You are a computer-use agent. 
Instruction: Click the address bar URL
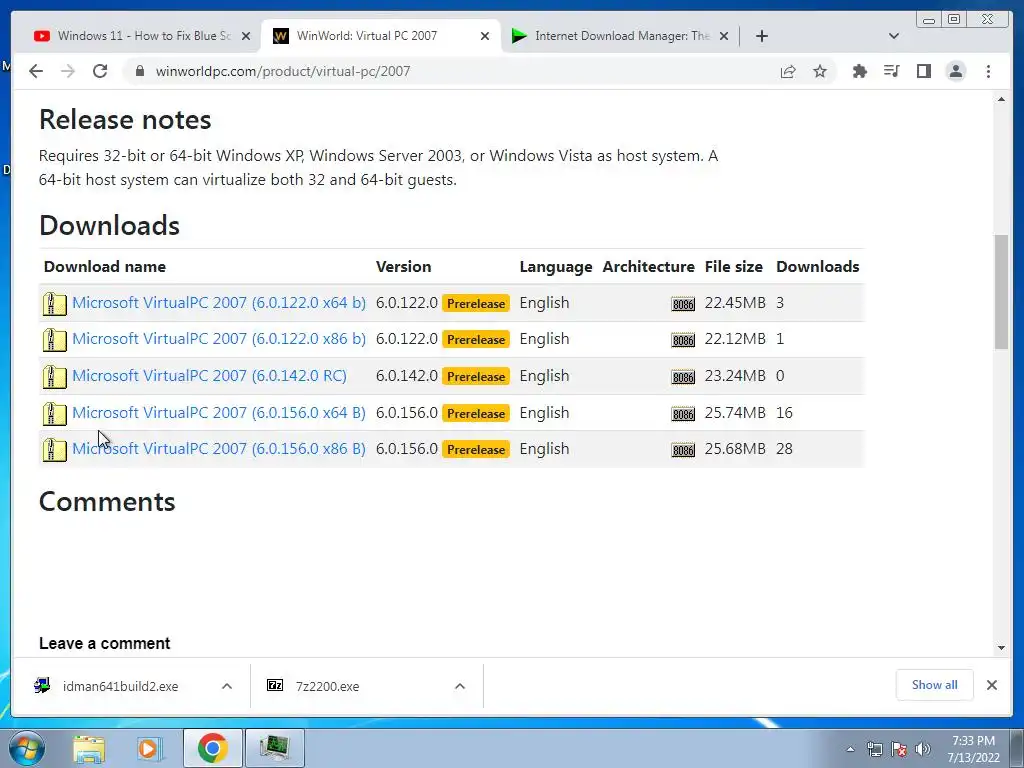pos(283,71)
